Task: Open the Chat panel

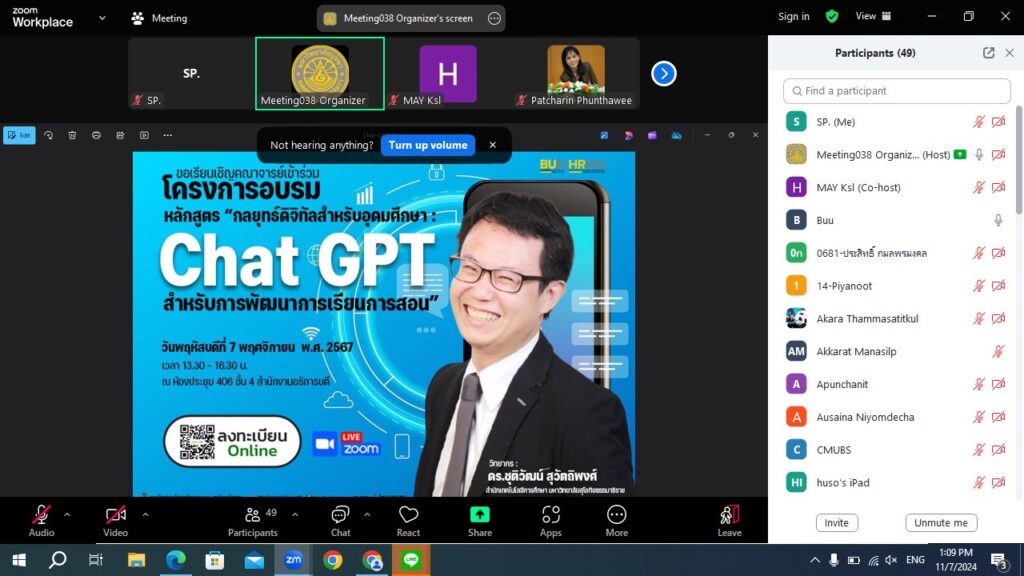Action: point(340,519)
